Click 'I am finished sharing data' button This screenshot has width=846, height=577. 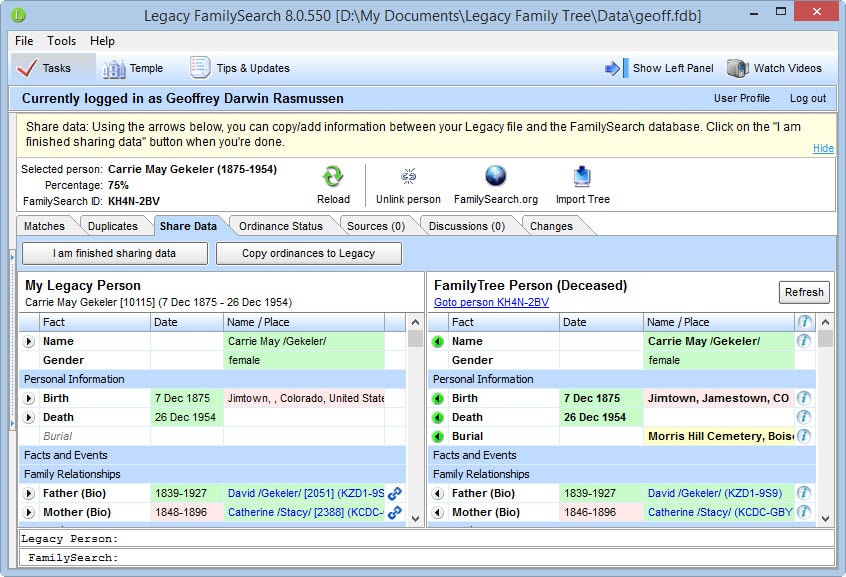pos(114,253)
